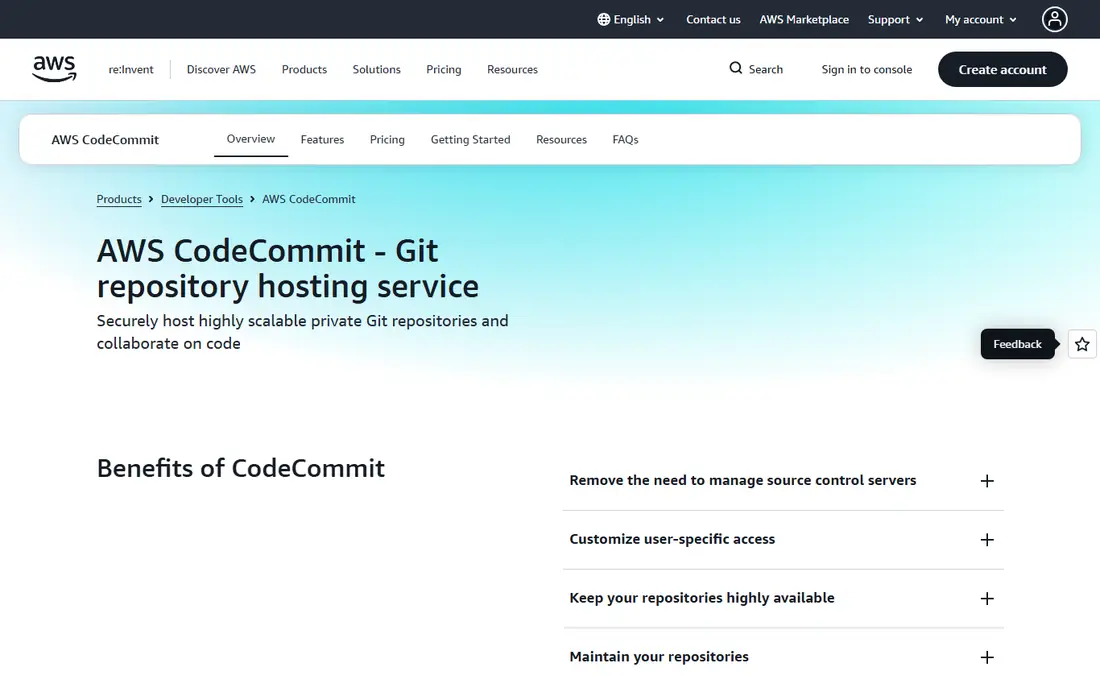The width and height of the screenshot is (1100, 688).
Task: Click the globe language icon
Action: pos(603,20)
